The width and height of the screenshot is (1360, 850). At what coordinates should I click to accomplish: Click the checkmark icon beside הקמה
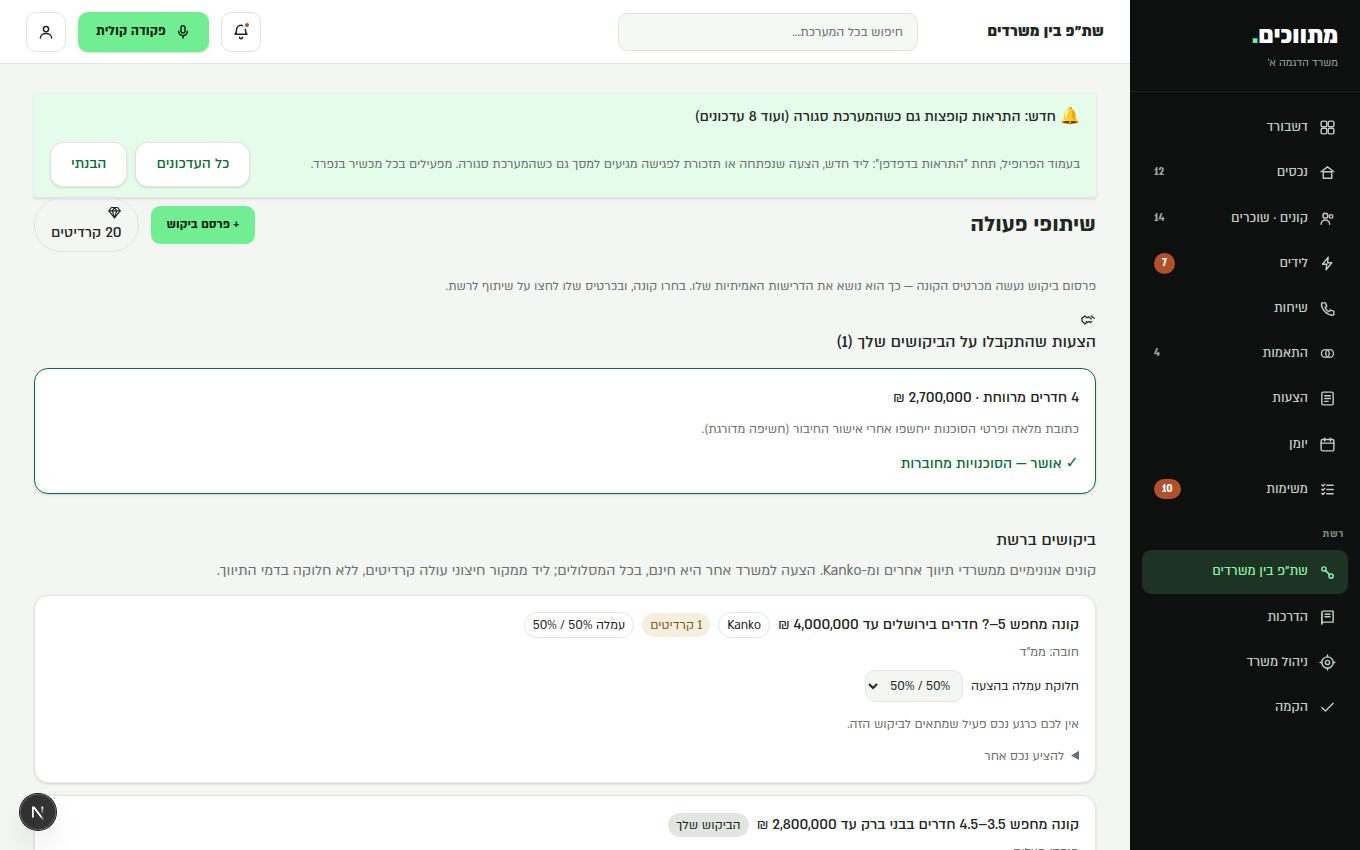pos(1327,707)
